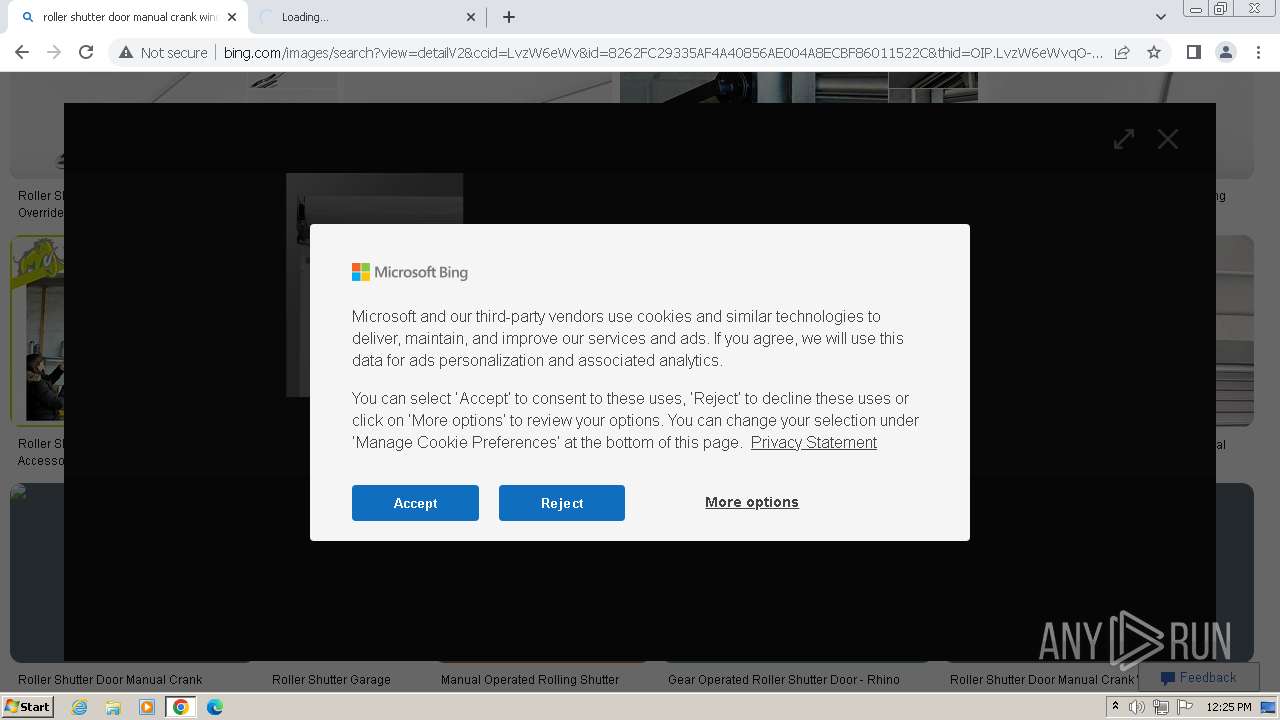Bookmark this page with the star icon
The width and height of the screenshot is (1280, 720).
tap(1154, 52)
